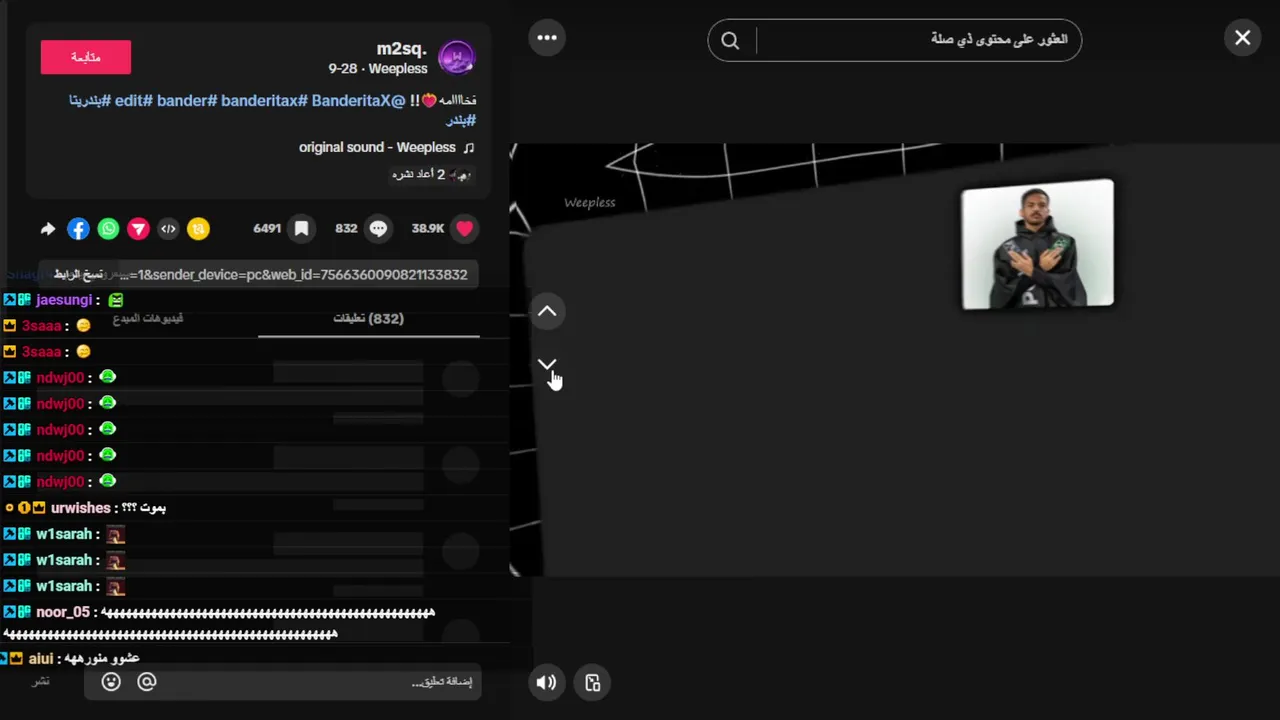Post the comment with نشر
Screen dimensions: 1280x720
tap(41, 681)
